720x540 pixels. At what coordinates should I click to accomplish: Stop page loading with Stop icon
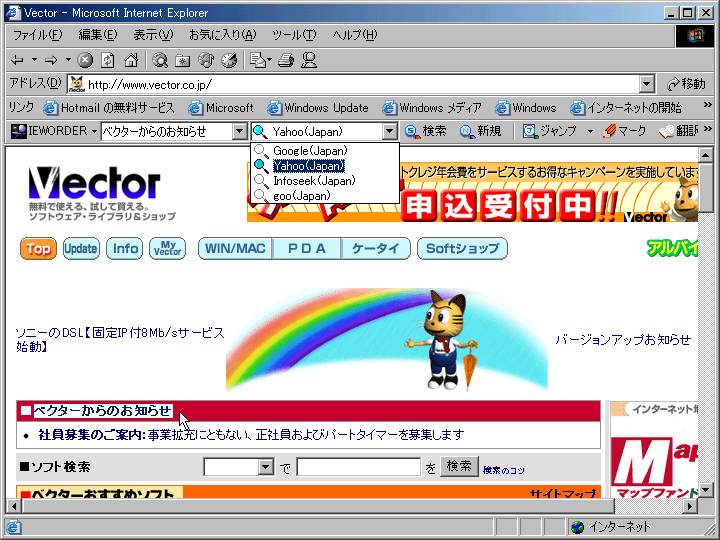point(85,60)
